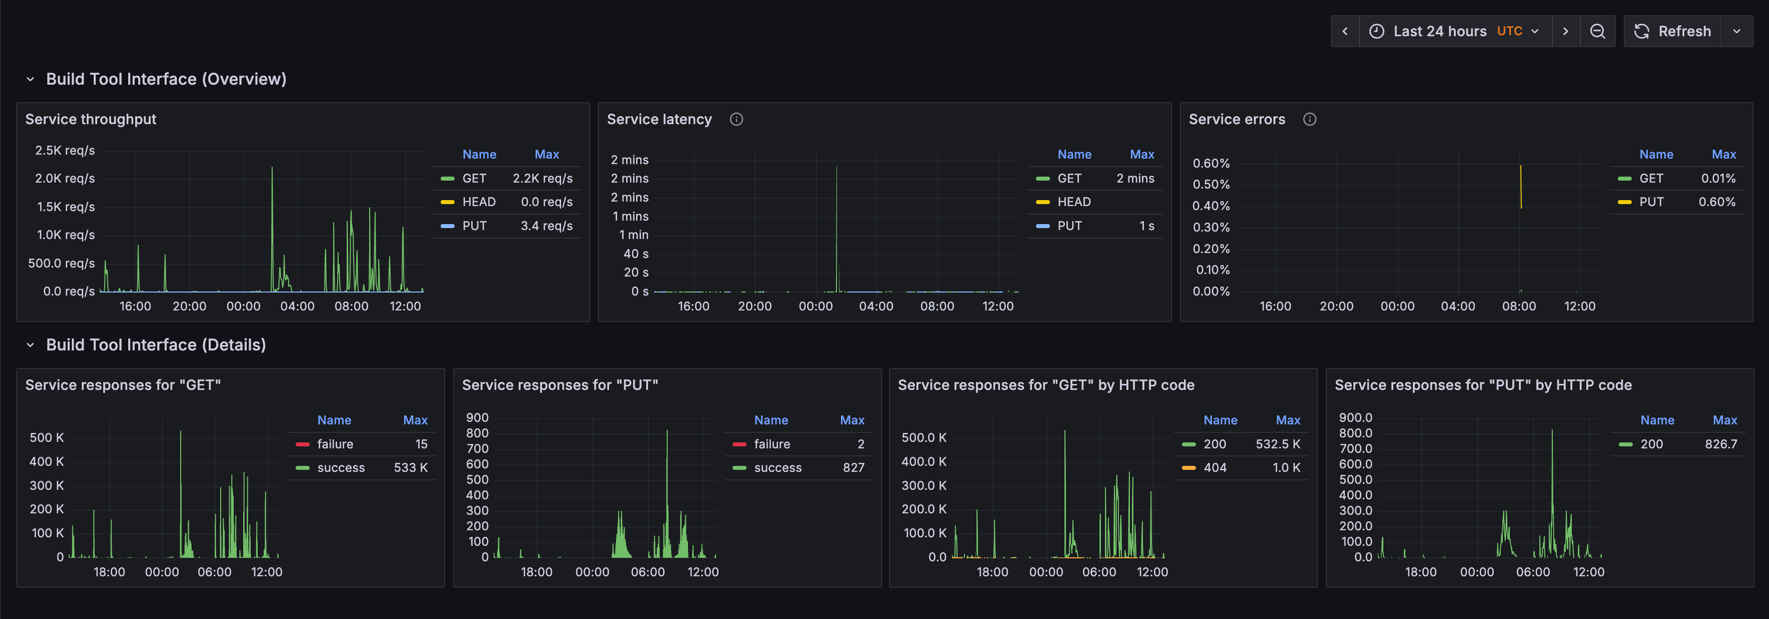Sort Service errors legend by Name column
Screen dimensions: 1769x619
1655,154
